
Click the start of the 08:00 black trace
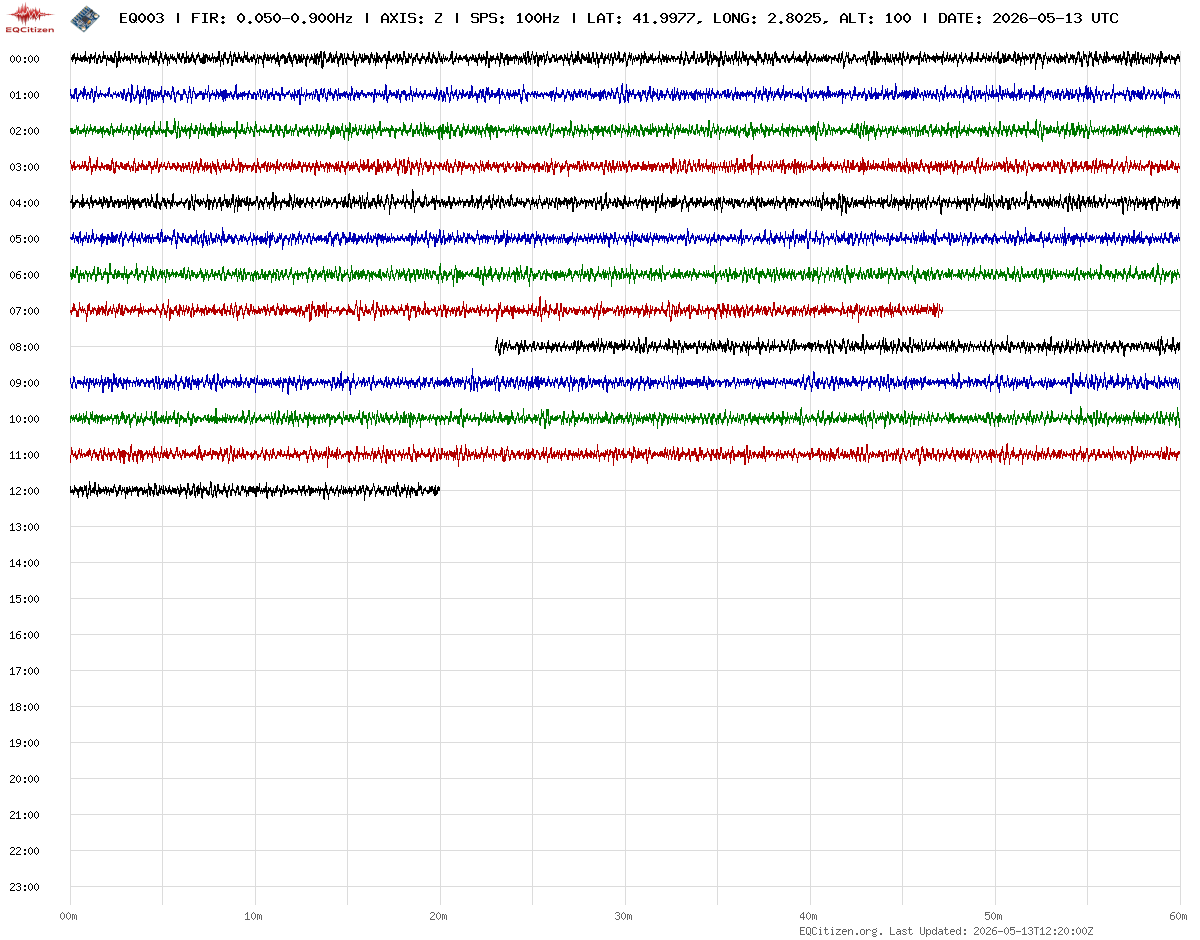coord(497,347)
